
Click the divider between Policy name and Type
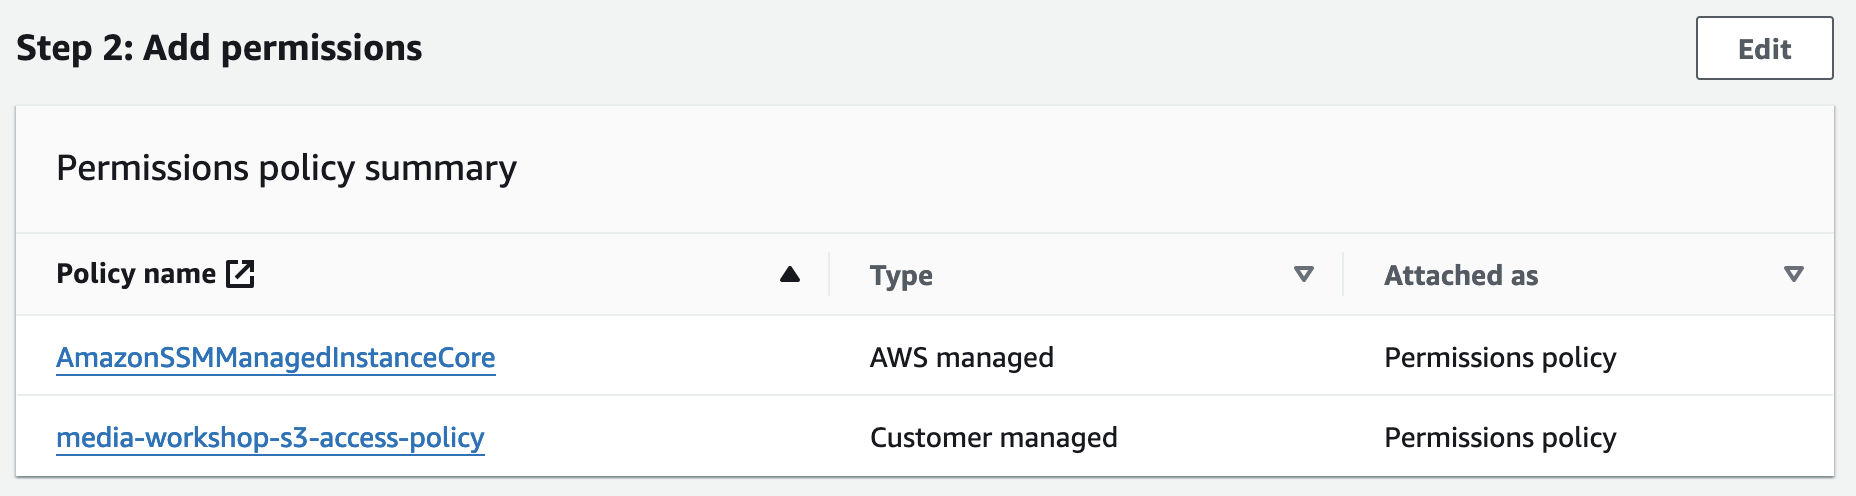click(829, 274)
